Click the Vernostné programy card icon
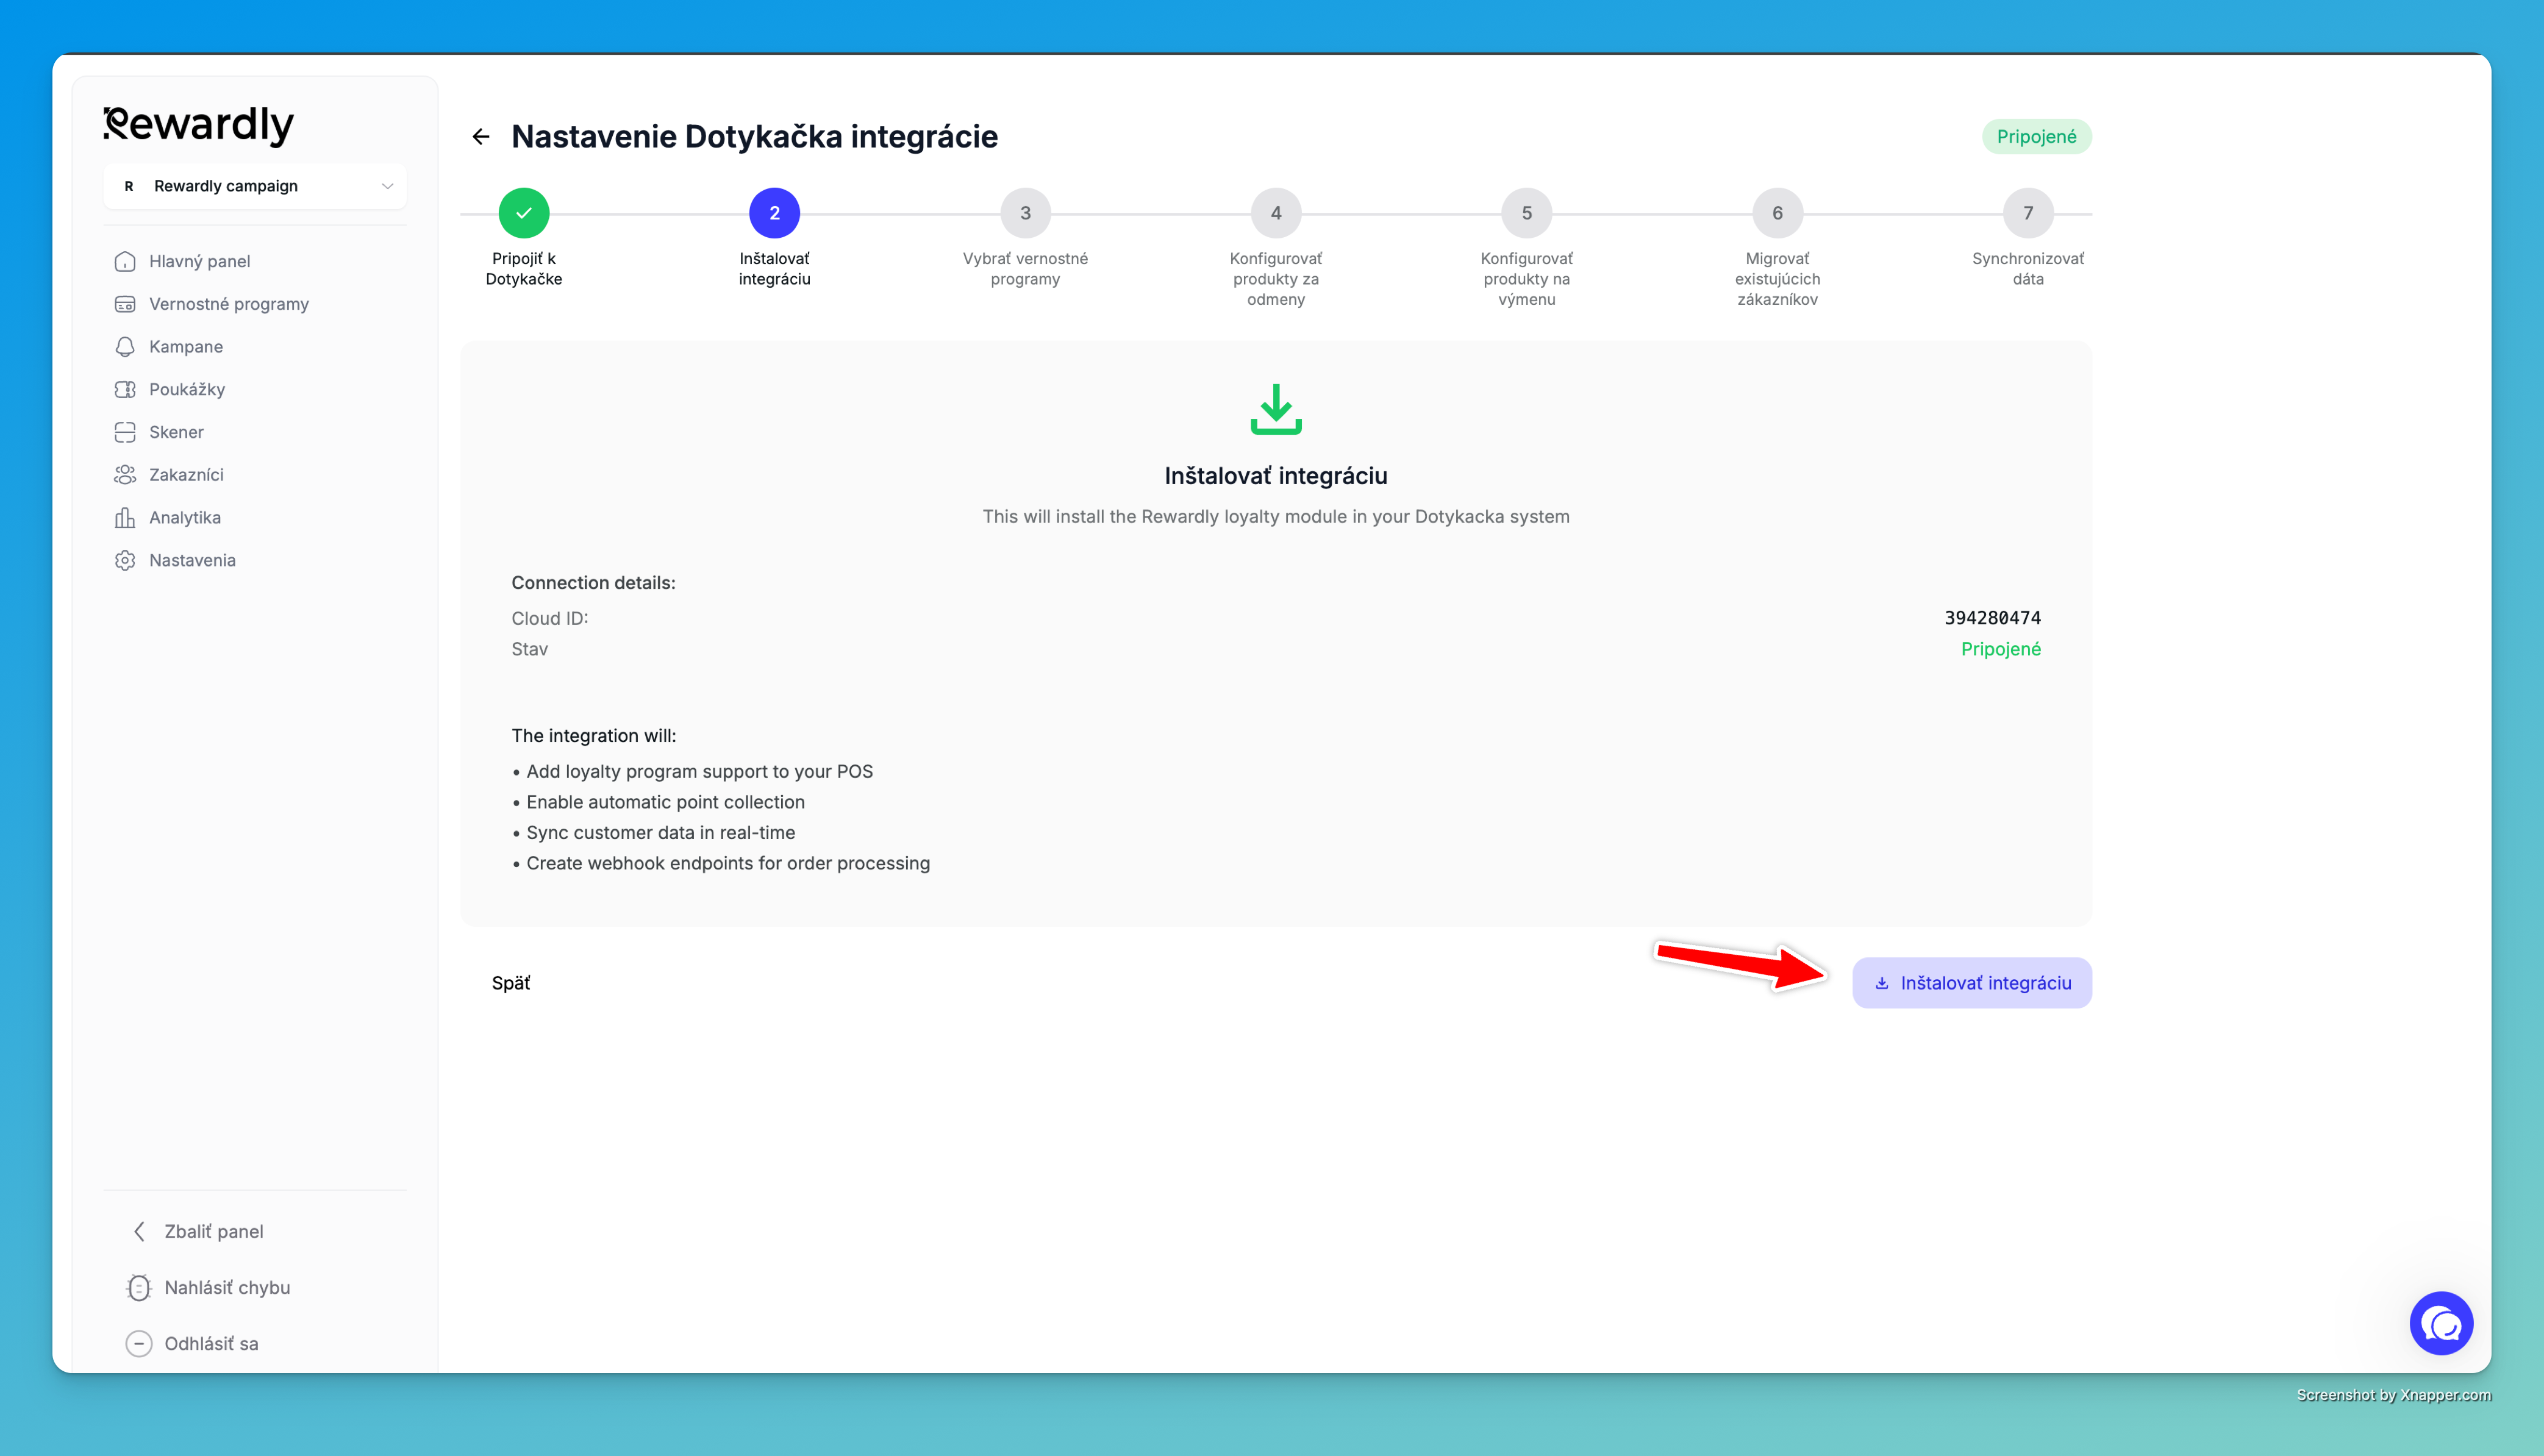The width and height of the screenshot is (2544, 1456). [125, 304]
